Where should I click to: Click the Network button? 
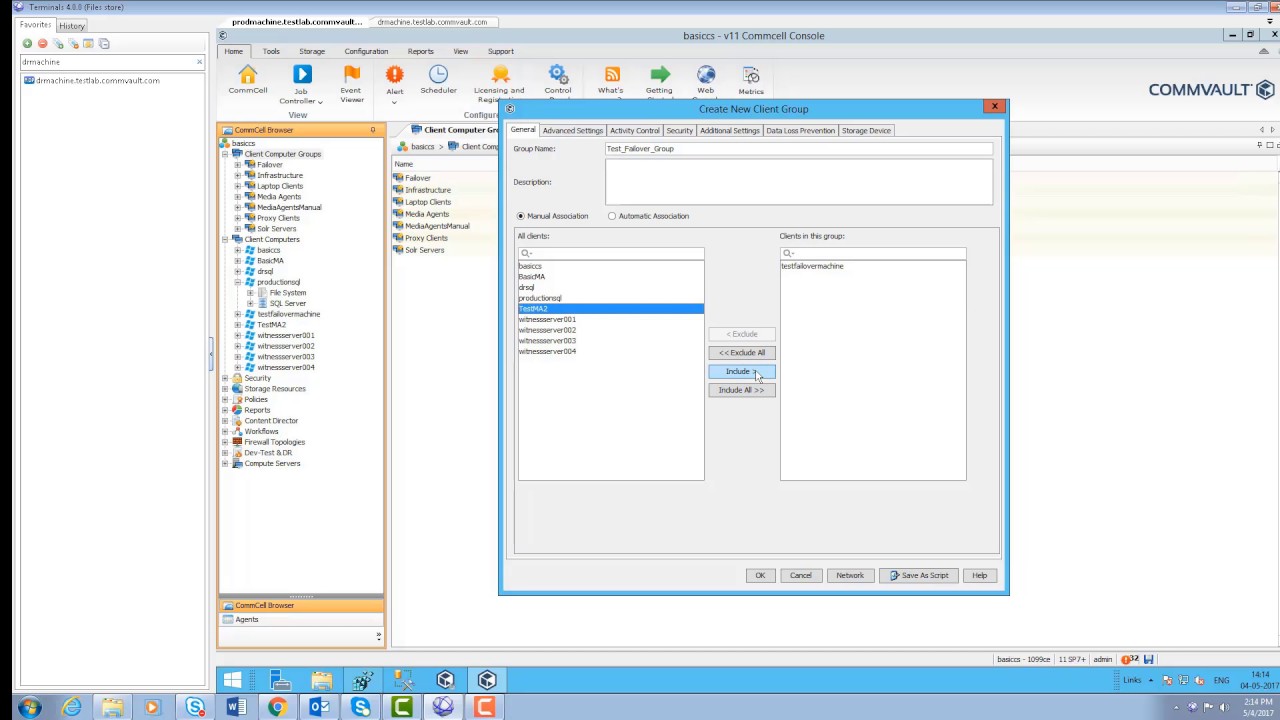(x=850, y=575)
